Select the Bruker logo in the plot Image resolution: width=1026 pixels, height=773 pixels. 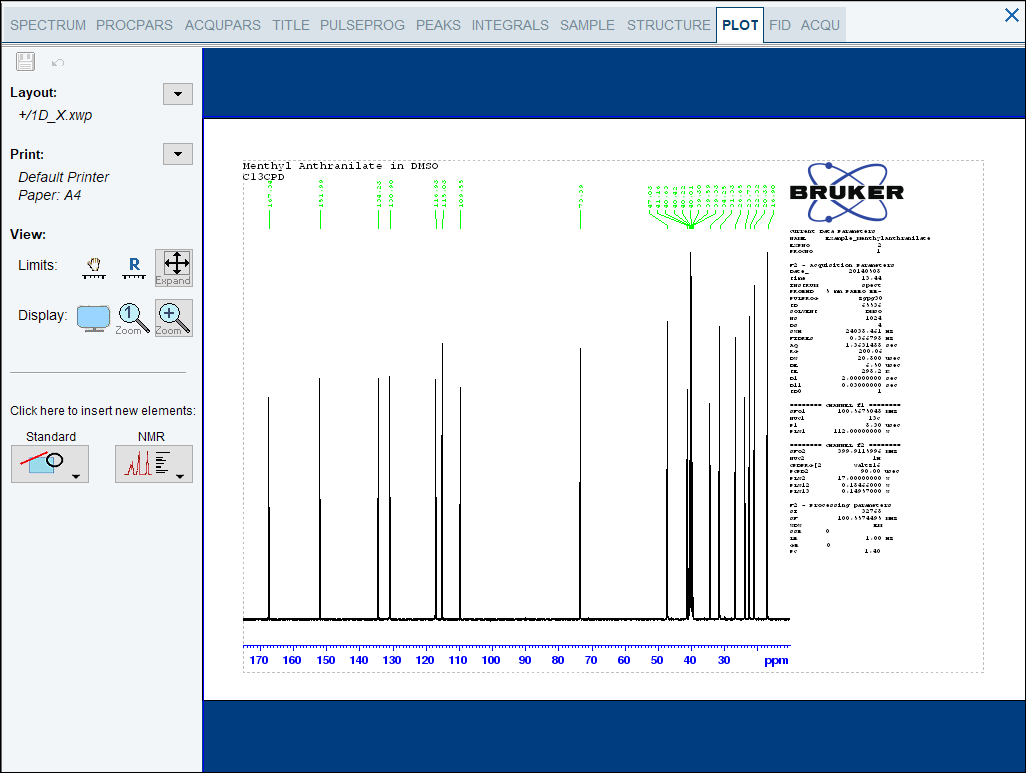[x=847, y=192]
